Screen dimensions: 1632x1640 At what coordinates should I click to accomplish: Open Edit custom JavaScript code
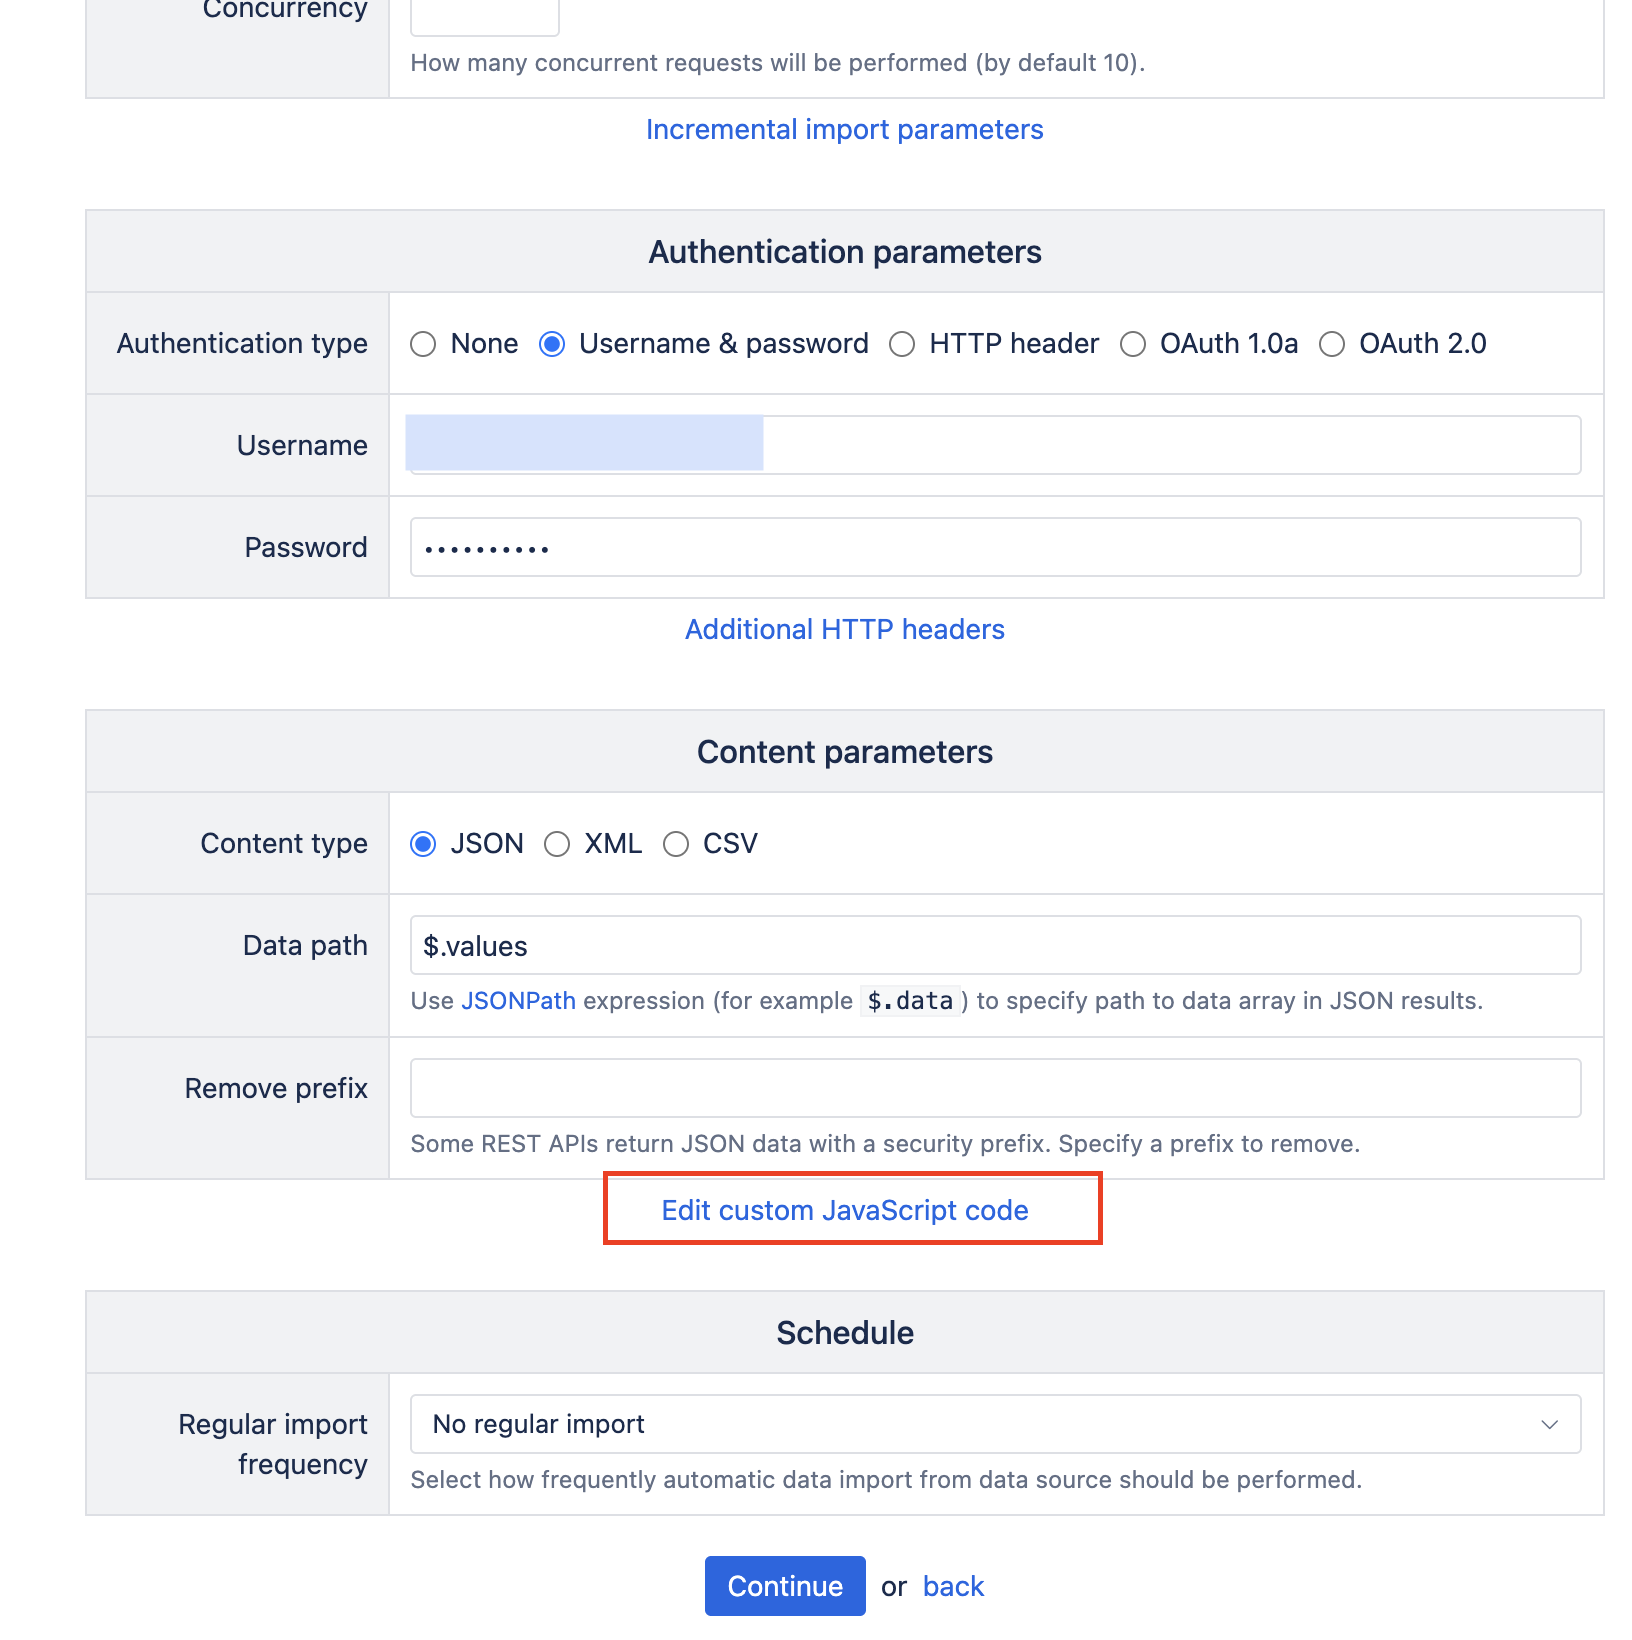(x=844, y=1210)
